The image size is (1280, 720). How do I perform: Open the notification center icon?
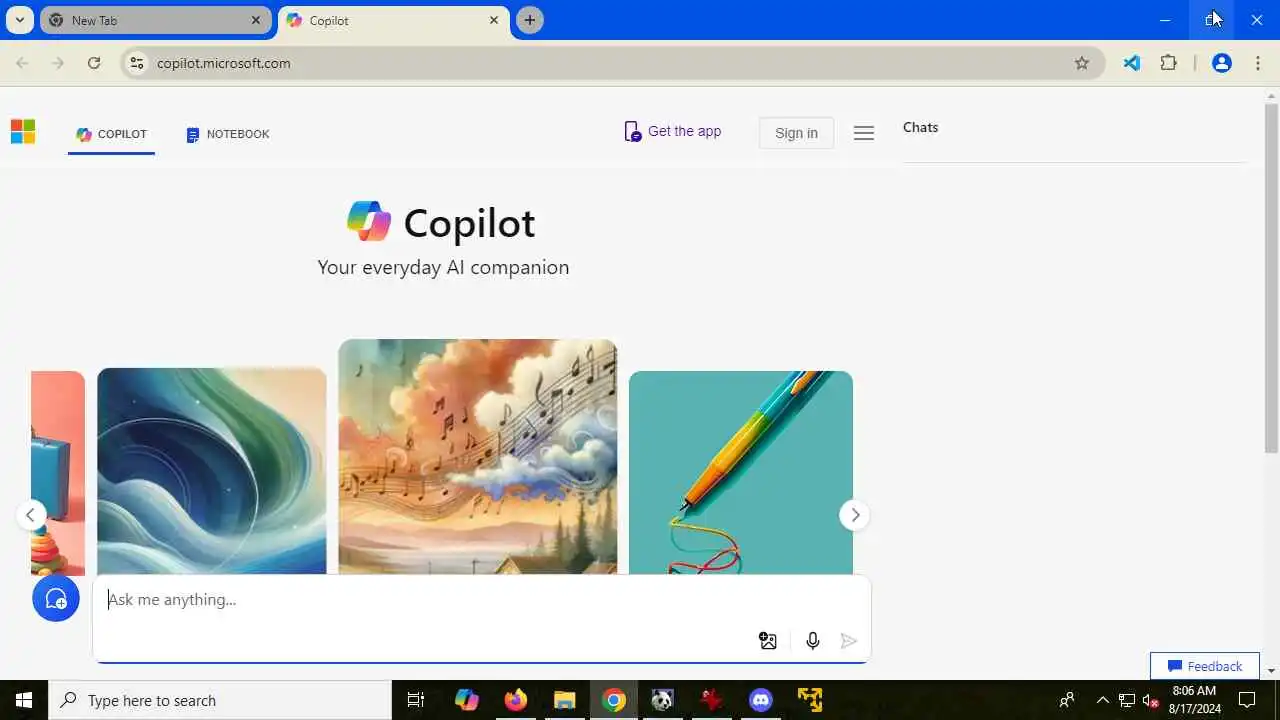click(1247, 700)
